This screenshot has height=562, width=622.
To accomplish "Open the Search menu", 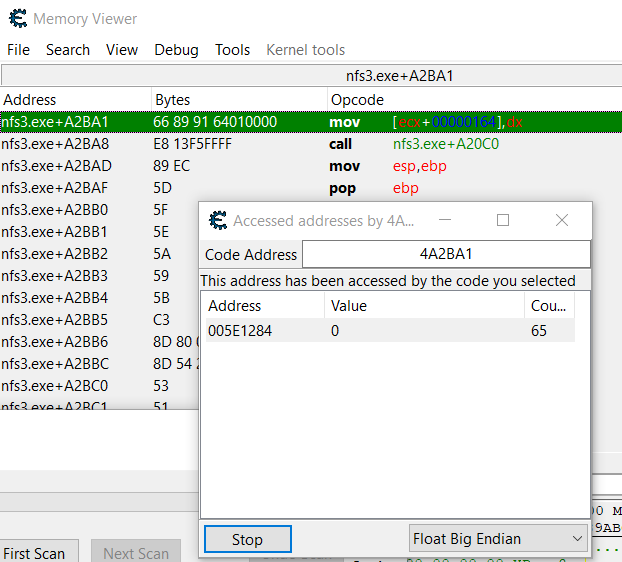I will click(68, 50).
